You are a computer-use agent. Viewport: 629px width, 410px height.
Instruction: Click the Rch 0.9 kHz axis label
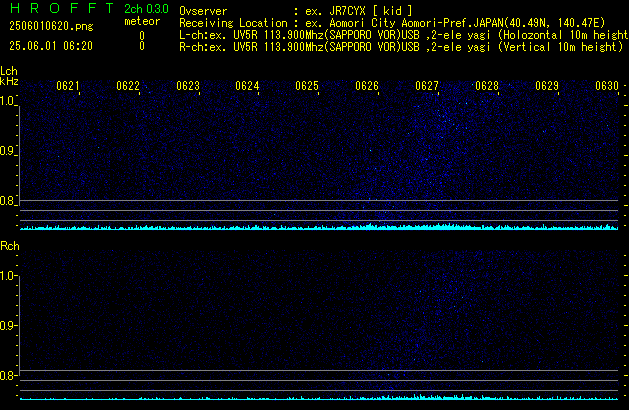(7, 326)
